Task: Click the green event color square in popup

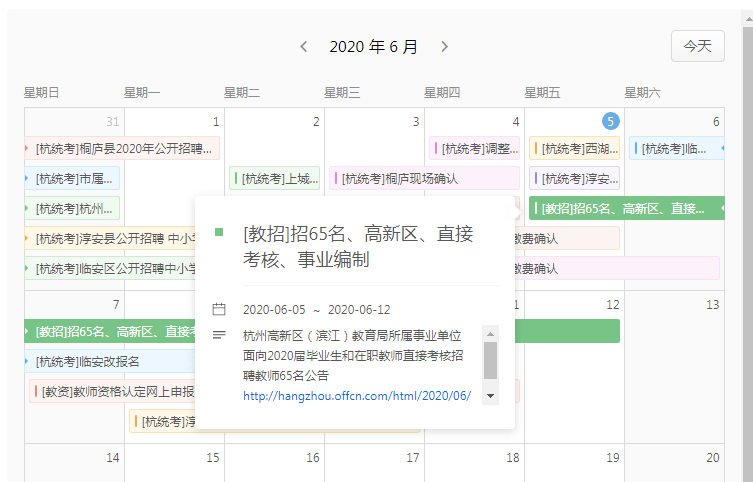Action: [219, 232]
